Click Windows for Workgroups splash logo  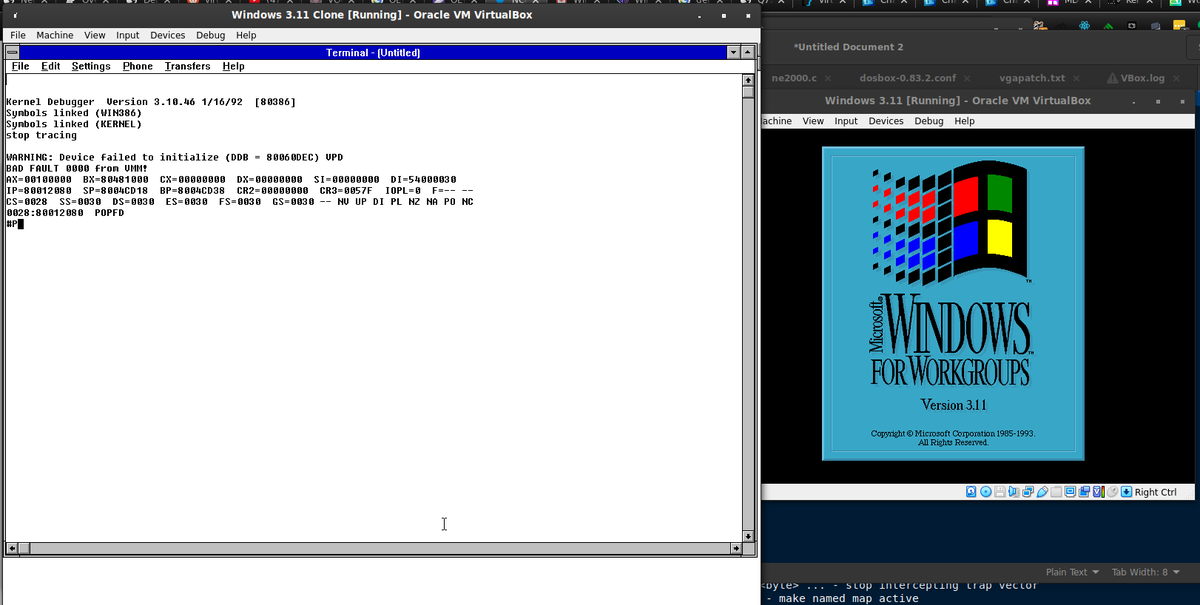click(953, 303)
